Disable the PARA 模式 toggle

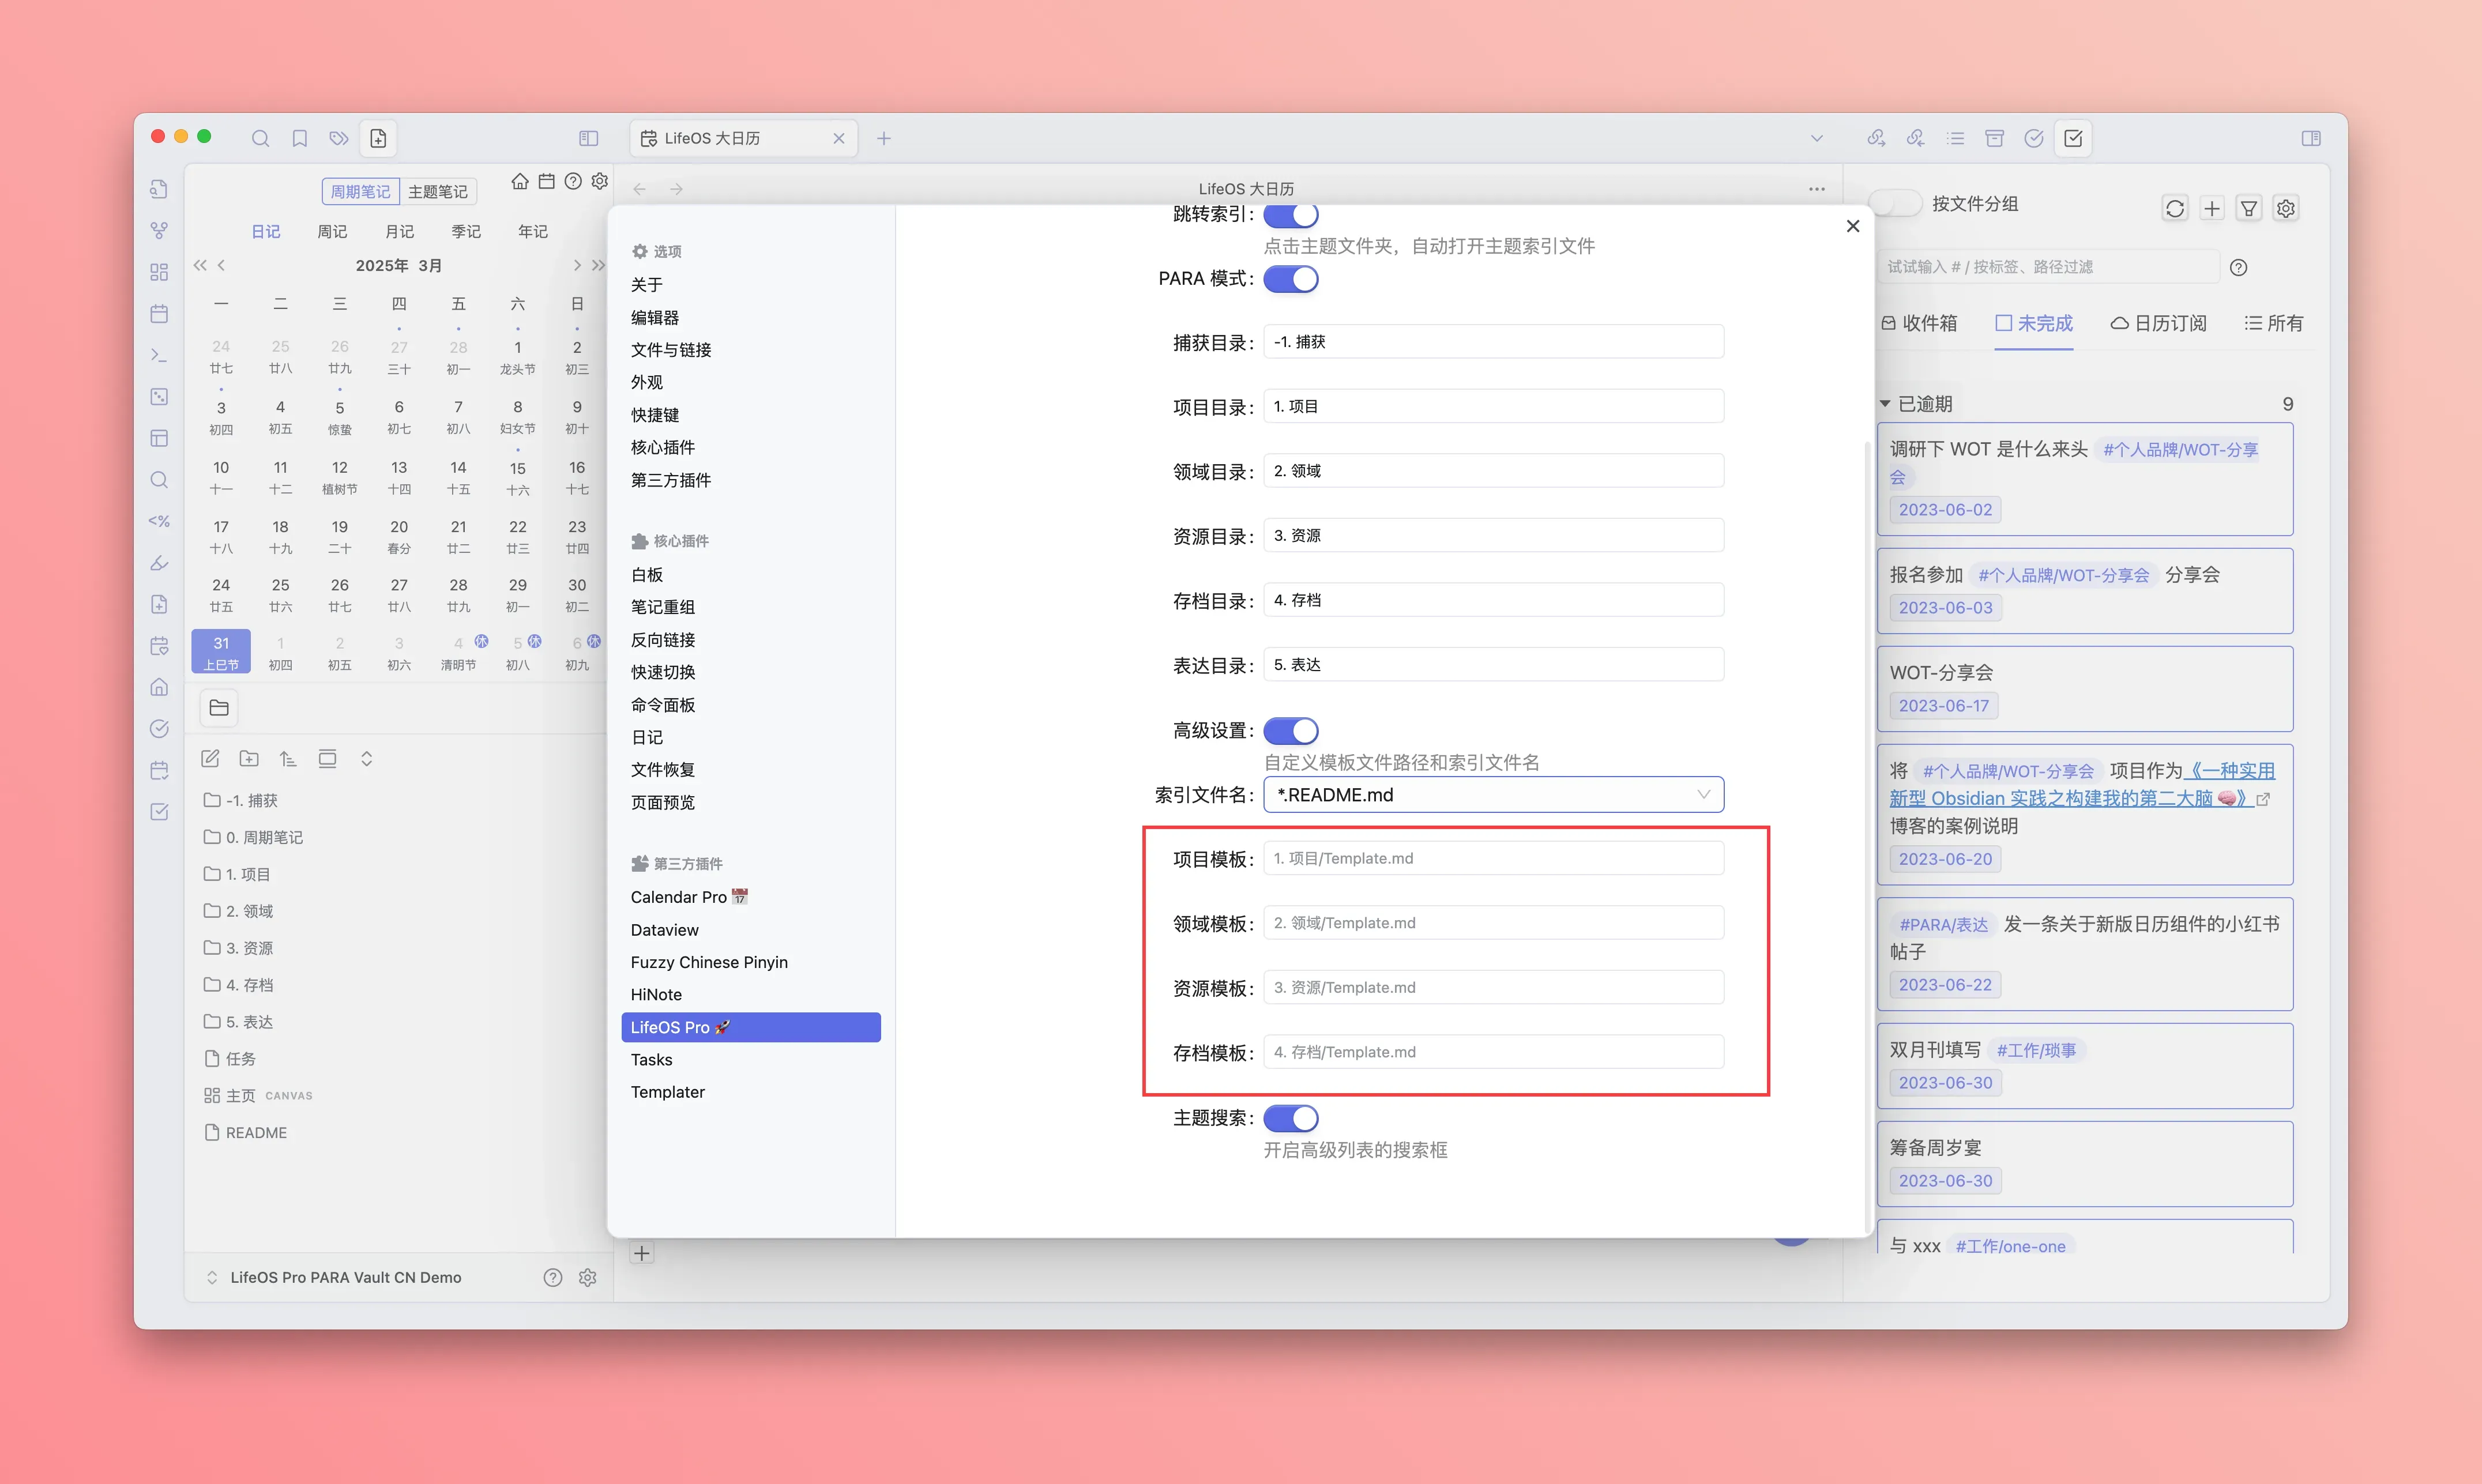click(x=1290, y=279)
